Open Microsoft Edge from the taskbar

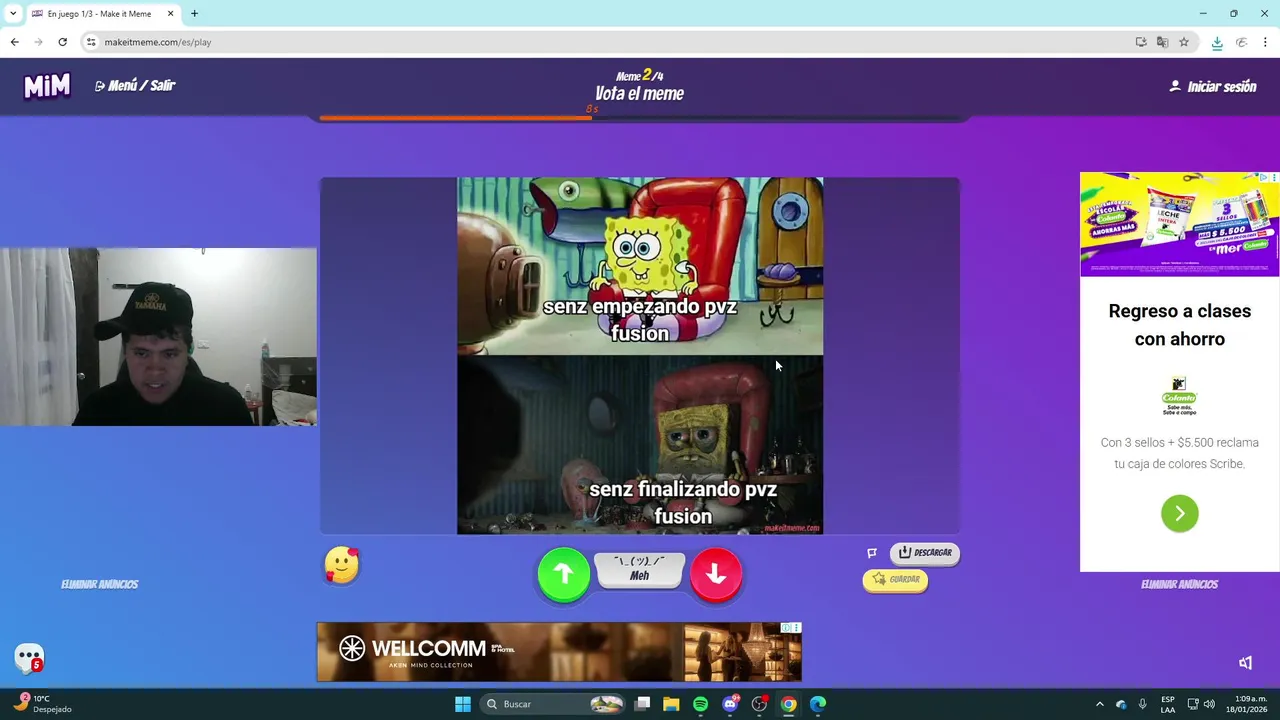[x=818, y=704]
